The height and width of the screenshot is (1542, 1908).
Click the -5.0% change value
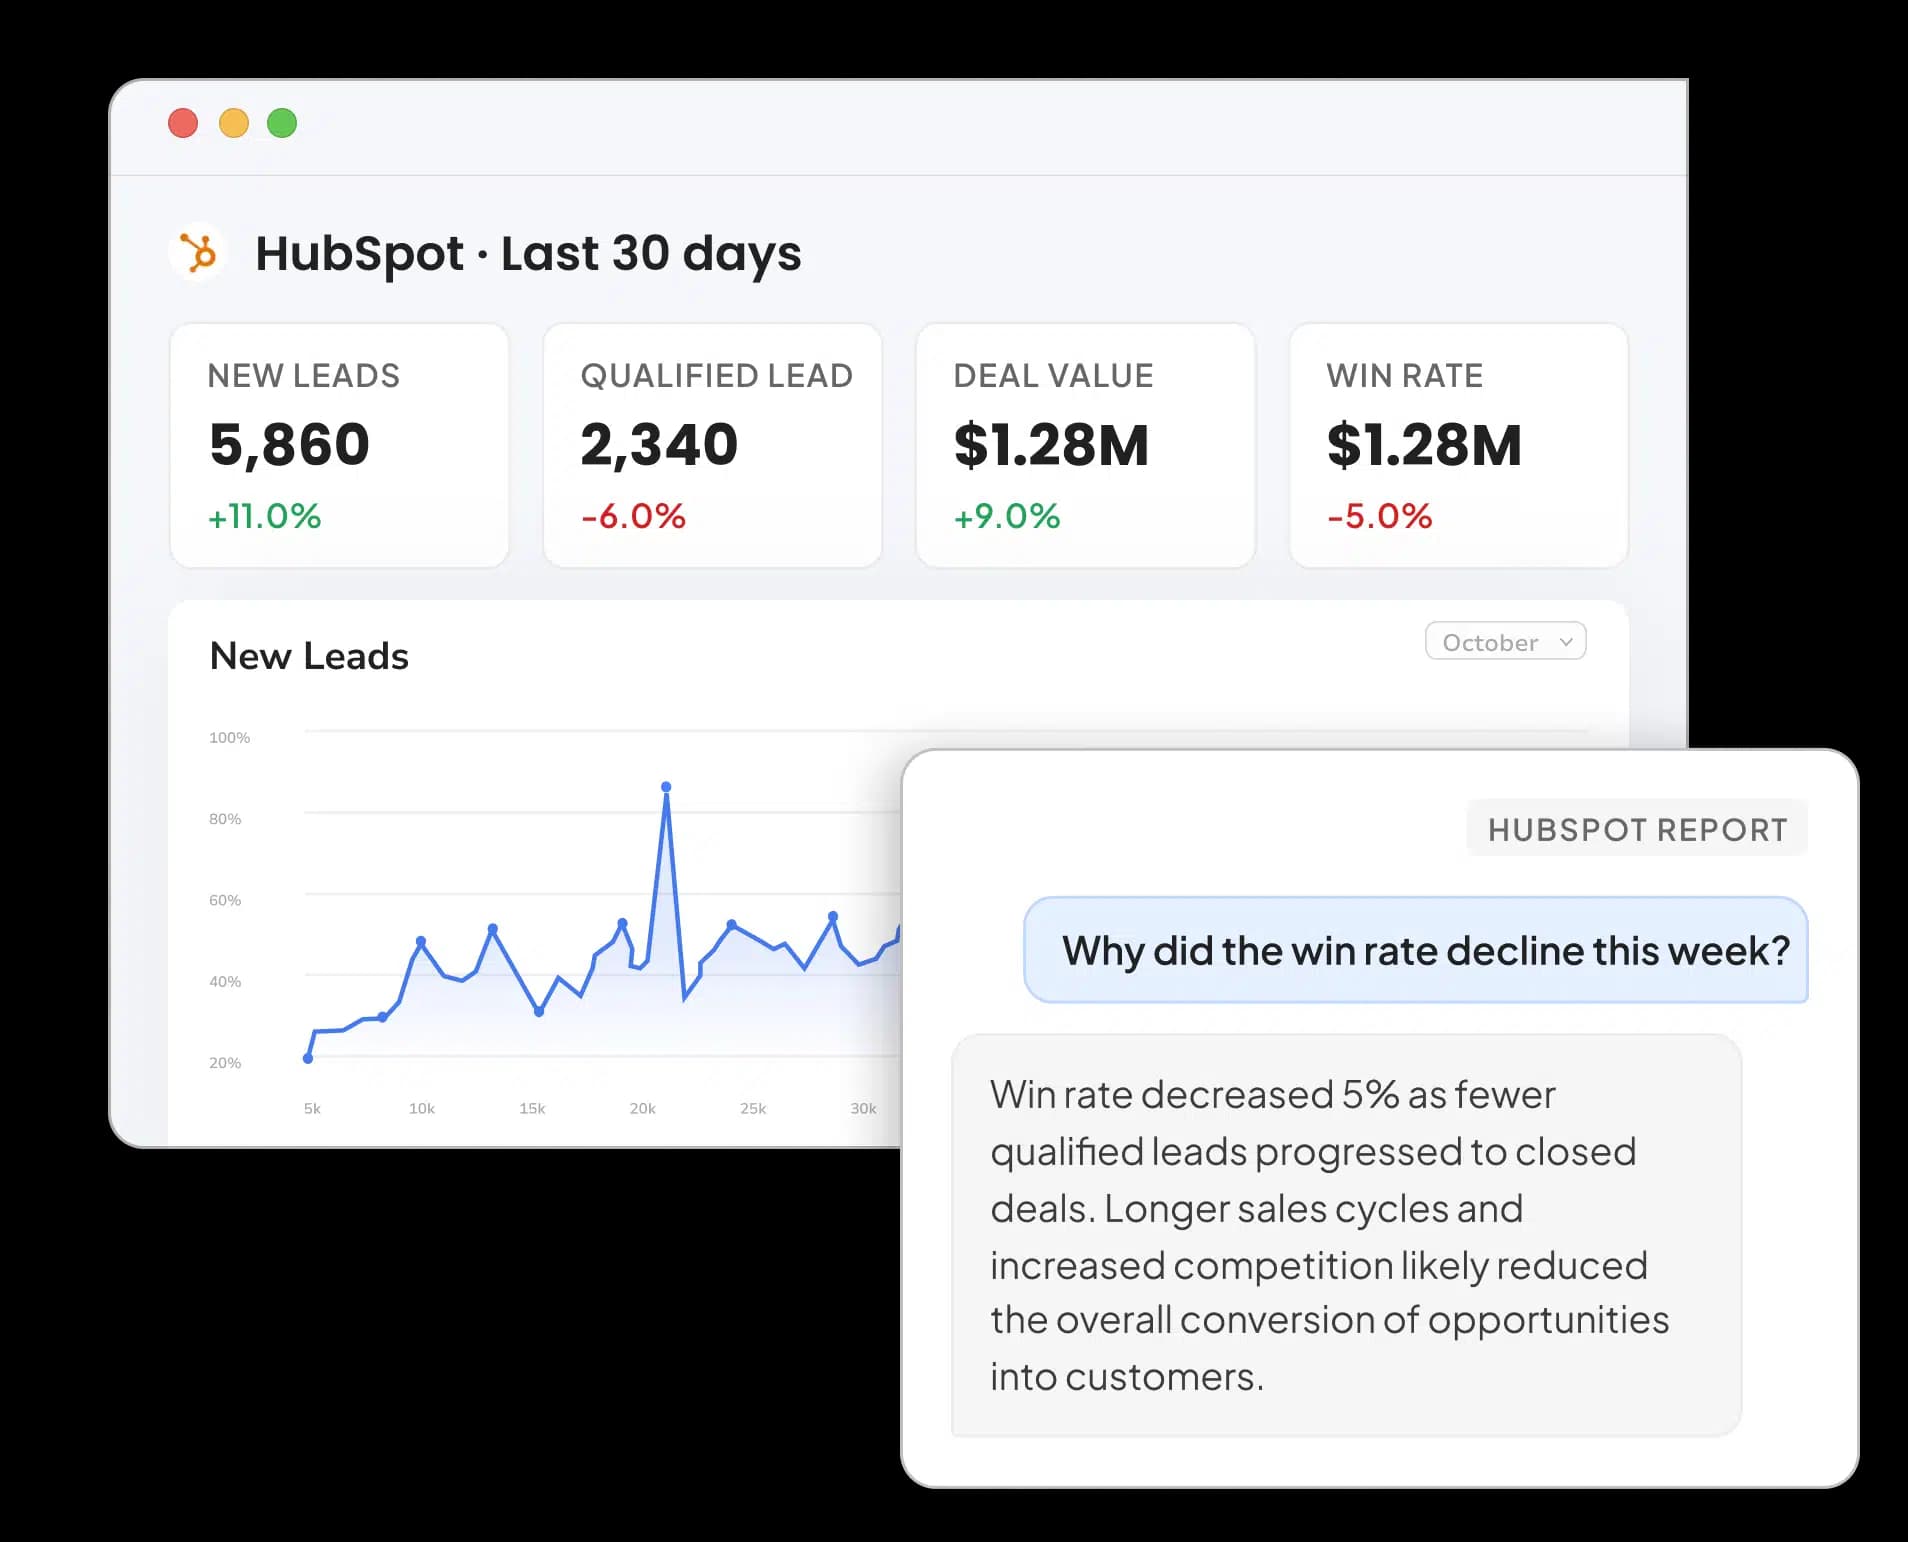coord(1379,516)
